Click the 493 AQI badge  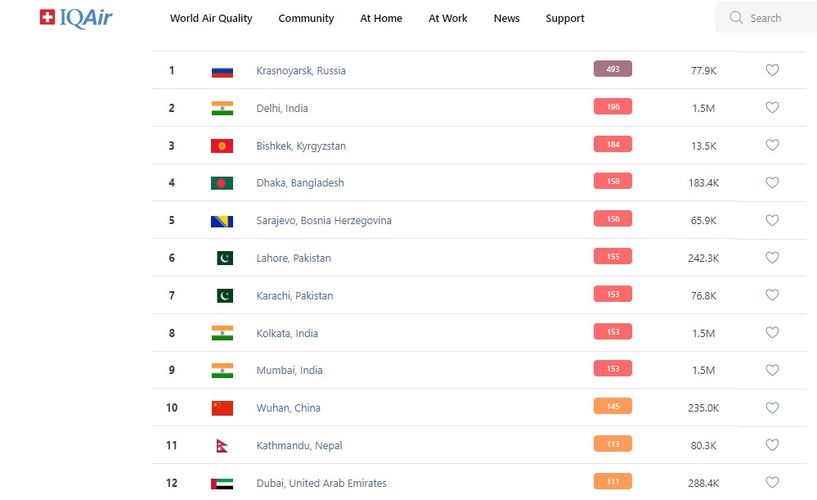tap(612, 69)
